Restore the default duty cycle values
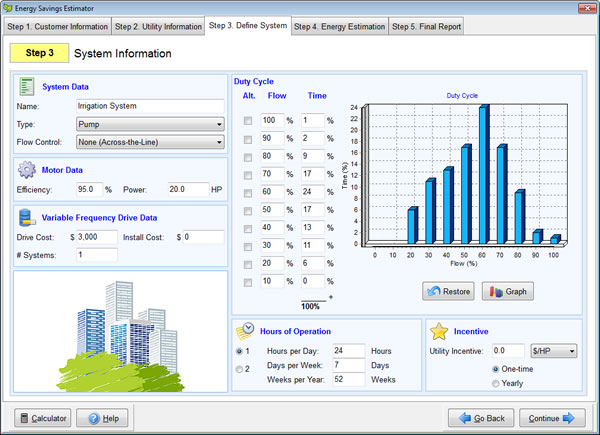This screenshot has height=435, width=600. coord(448,292)
